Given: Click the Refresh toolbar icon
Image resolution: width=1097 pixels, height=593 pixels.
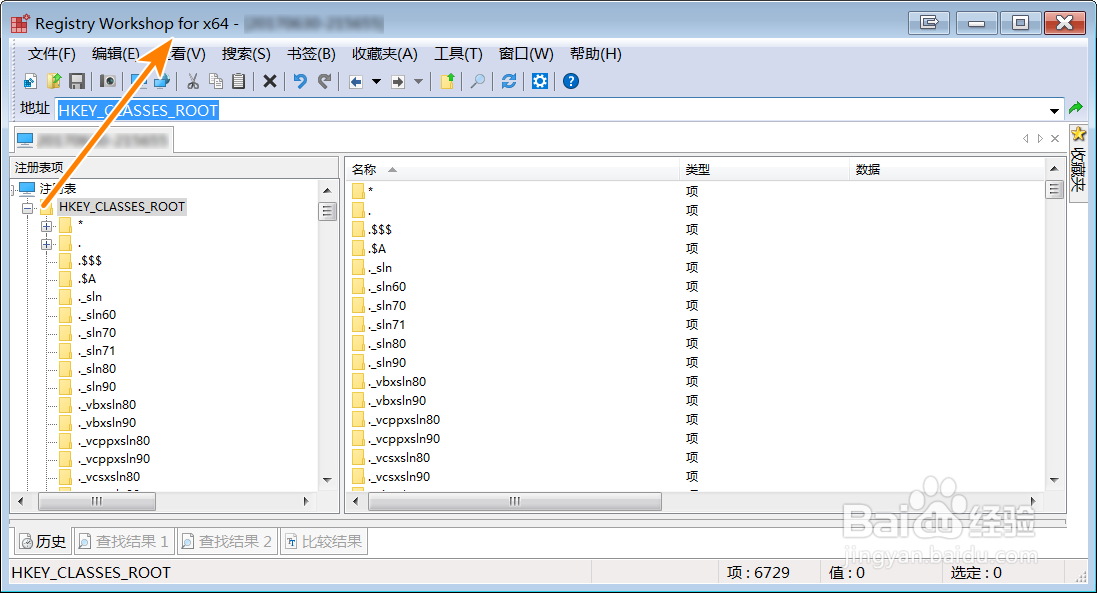Looking at the screenshot, I should coord(509,81).
